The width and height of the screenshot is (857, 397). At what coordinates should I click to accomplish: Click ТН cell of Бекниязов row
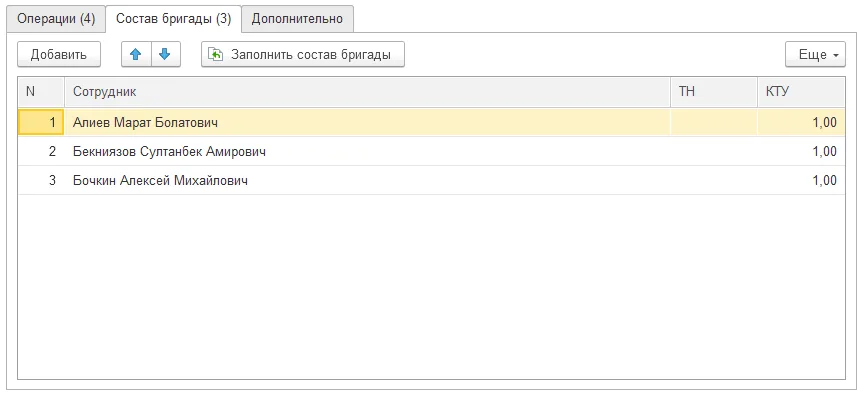pyautogui.click(x=714, y=151)
